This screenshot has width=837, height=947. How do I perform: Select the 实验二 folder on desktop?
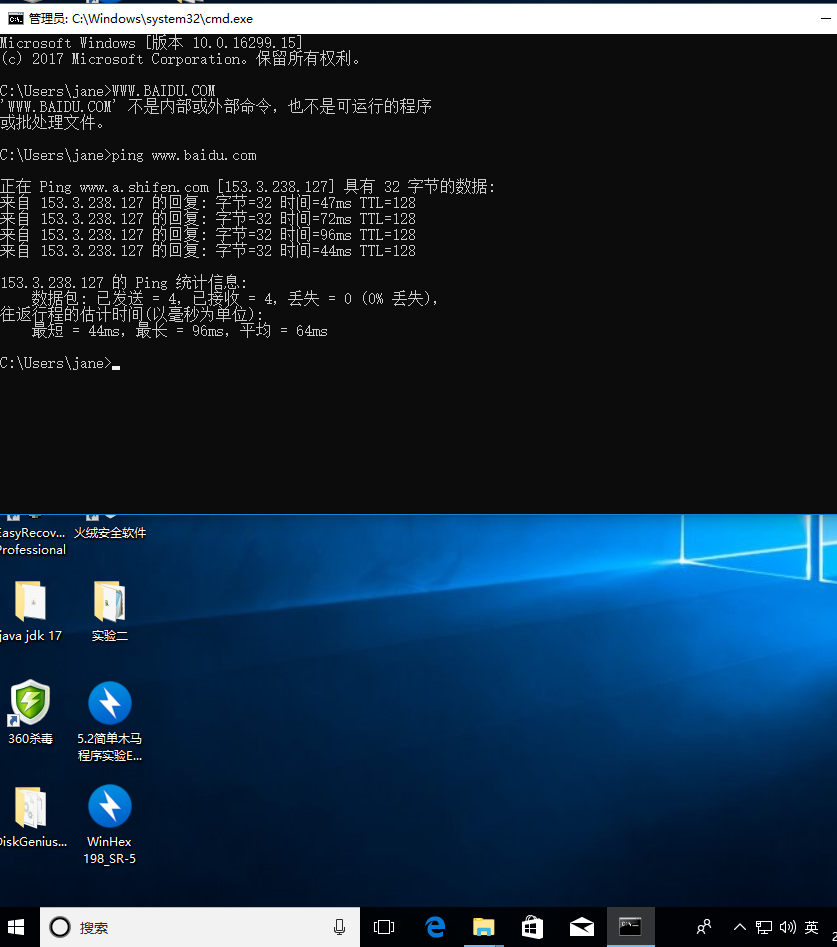pos(110,602)
